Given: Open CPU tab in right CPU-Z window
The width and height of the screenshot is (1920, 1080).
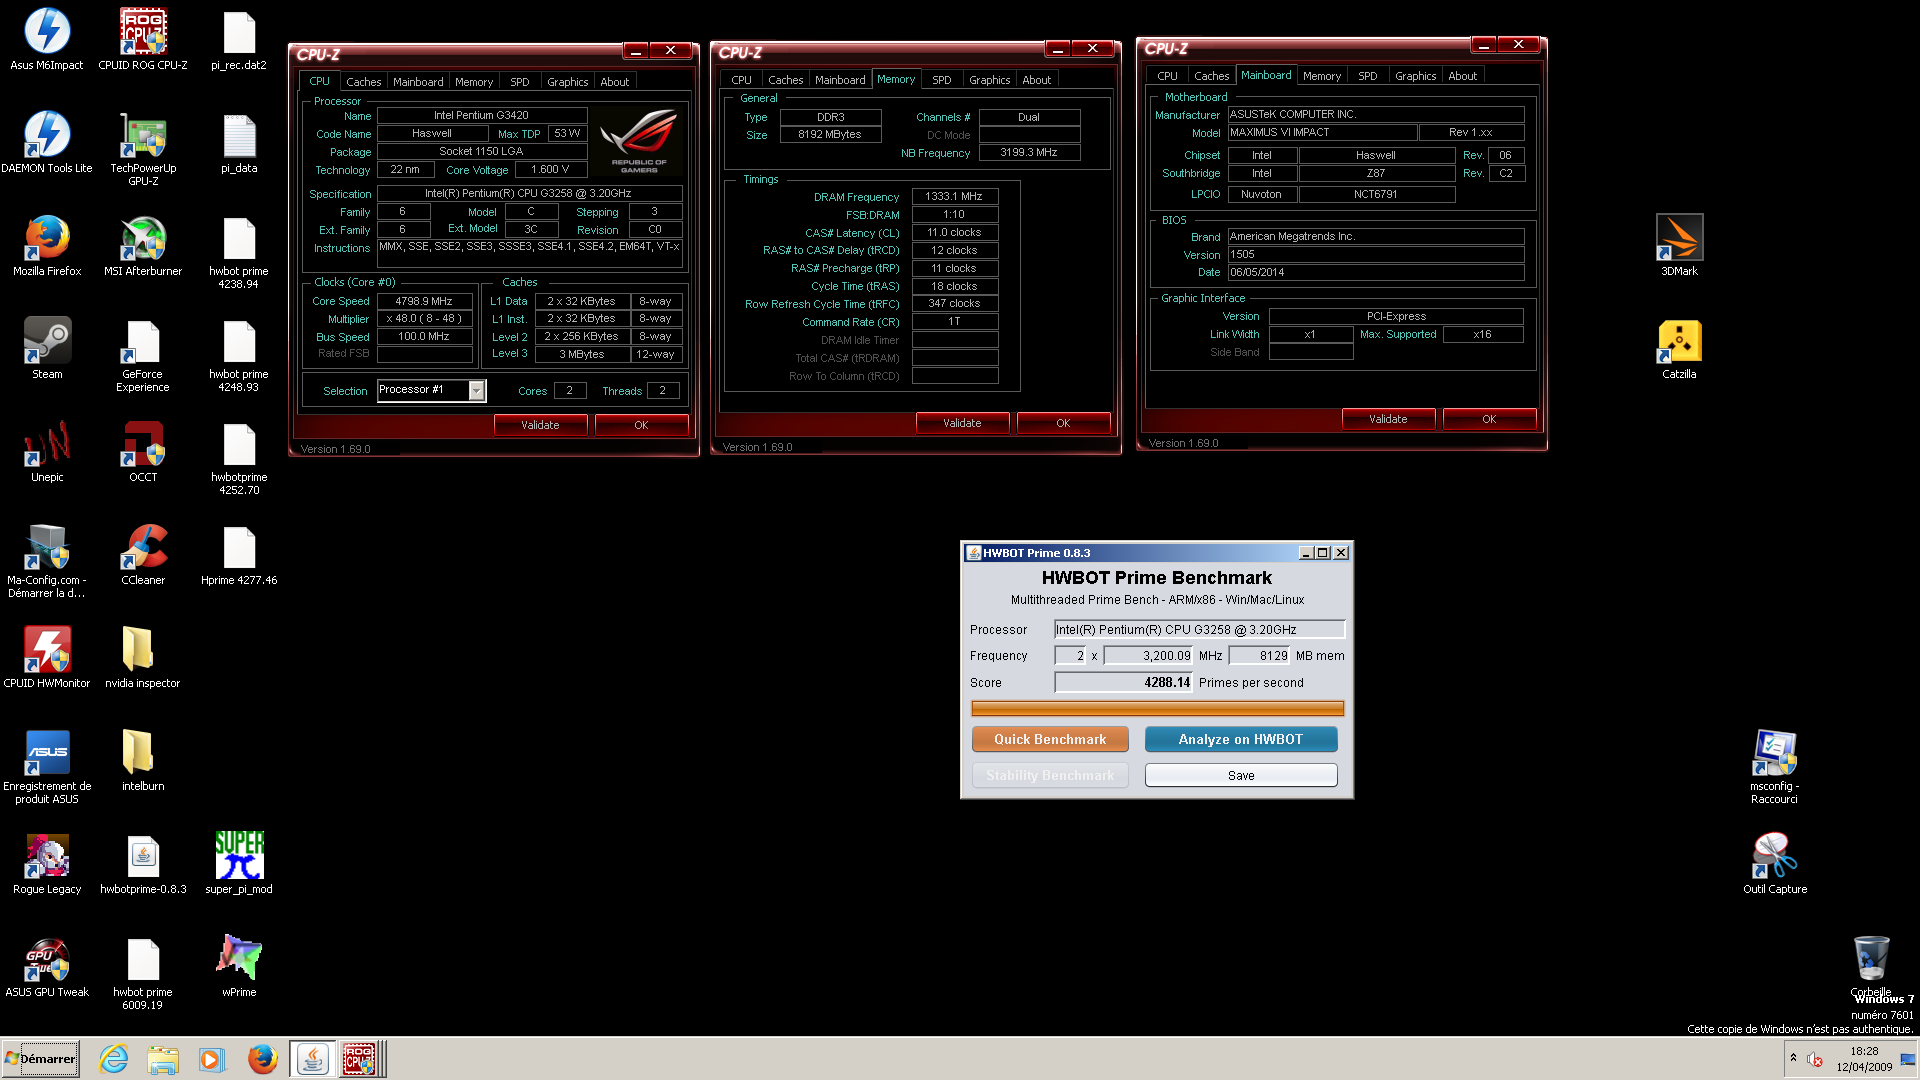Looking at the screenshot, I should pos(1168,76).
